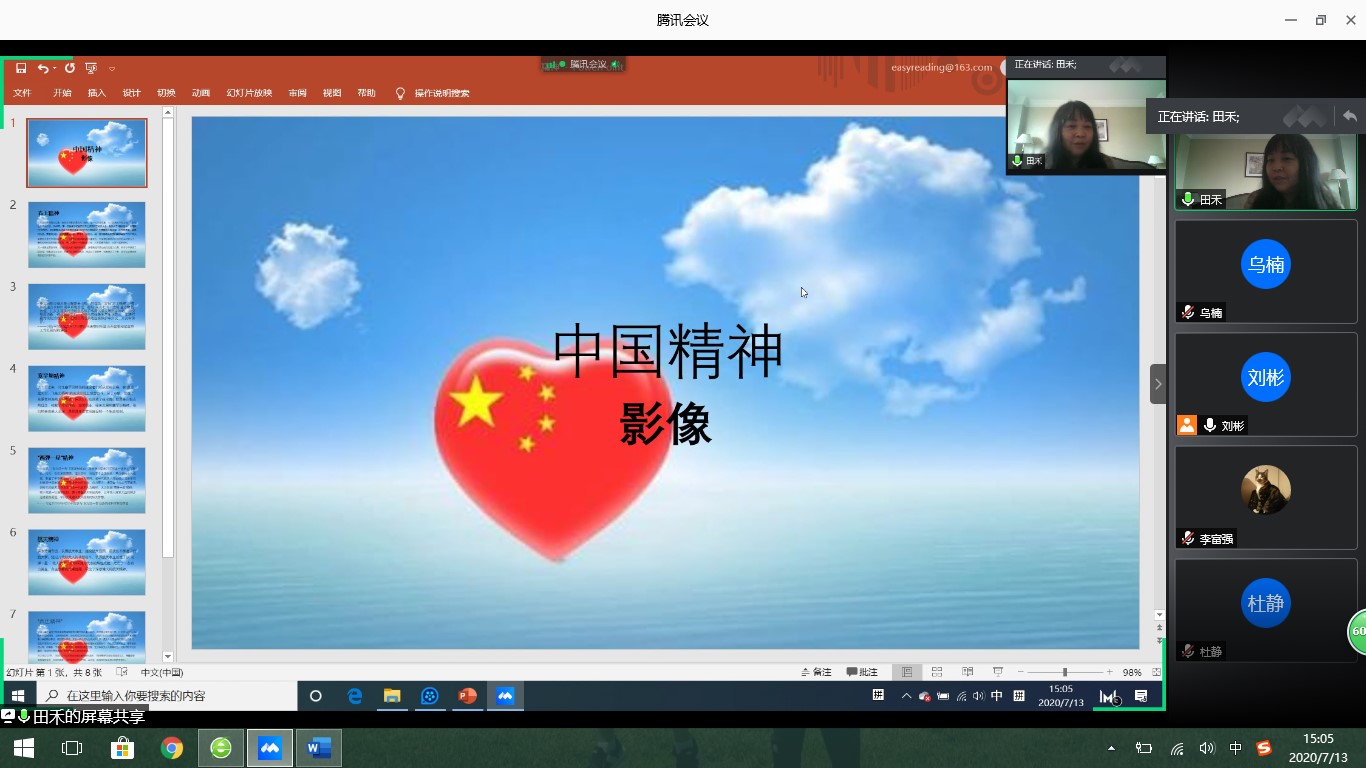
Task: Open Chrome from the outer Windows taskbar
Action: pyautogui.click(x=172, y=748)
